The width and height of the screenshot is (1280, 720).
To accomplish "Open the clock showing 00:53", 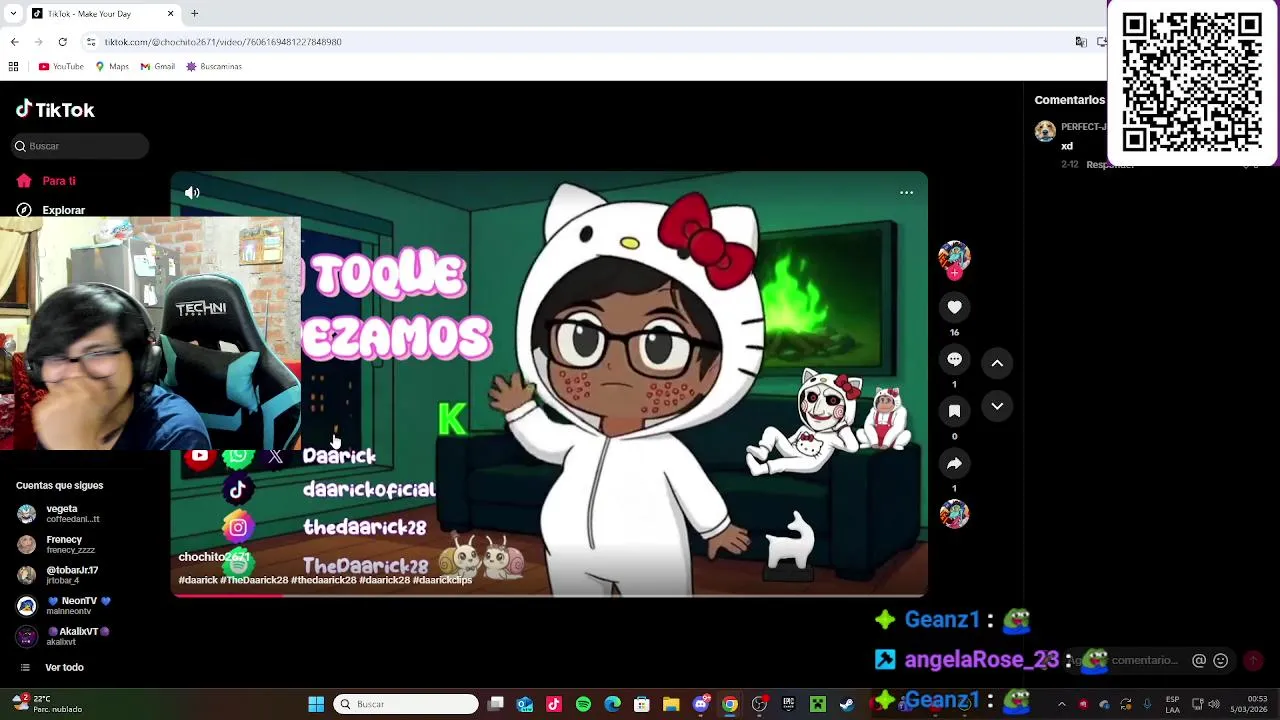I will [x=1249, y=704].
